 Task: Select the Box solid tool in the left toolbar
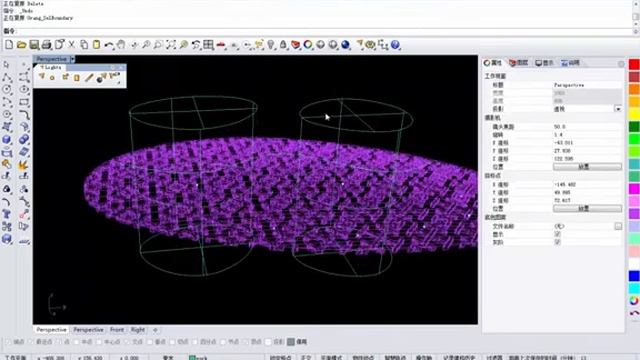tap(7, 140)
